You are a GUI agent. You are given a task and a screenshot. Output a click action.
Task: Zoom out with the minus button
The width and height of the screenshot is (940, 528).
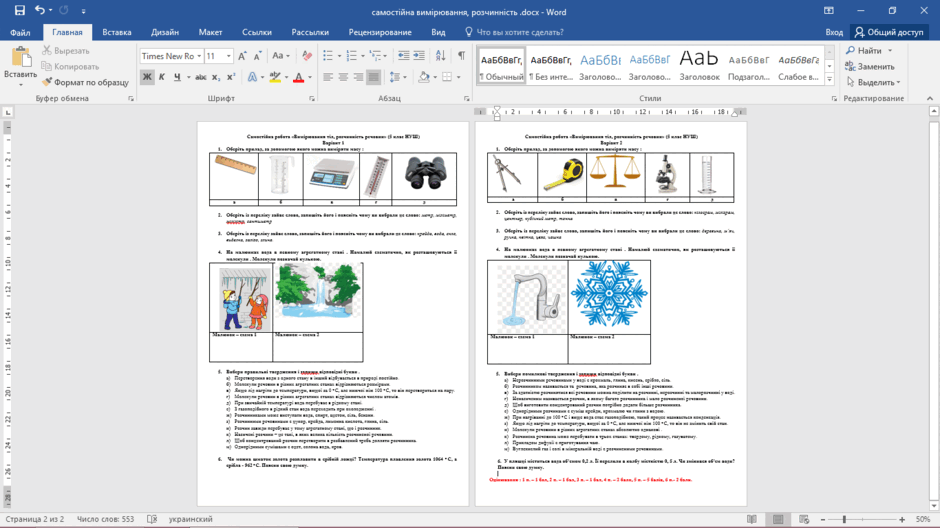pos(823,519)
